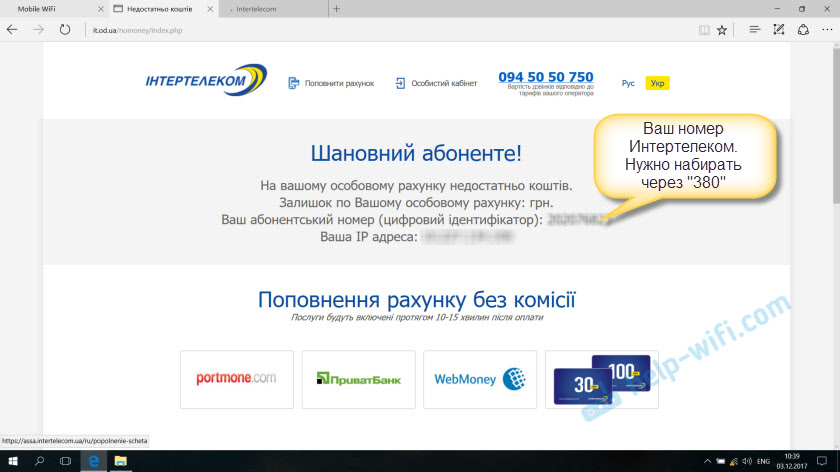Image resolution: width=840 pixels, height=472 pixels.
Task: Choose the portmone.com payment option
Action: [237, 379]
